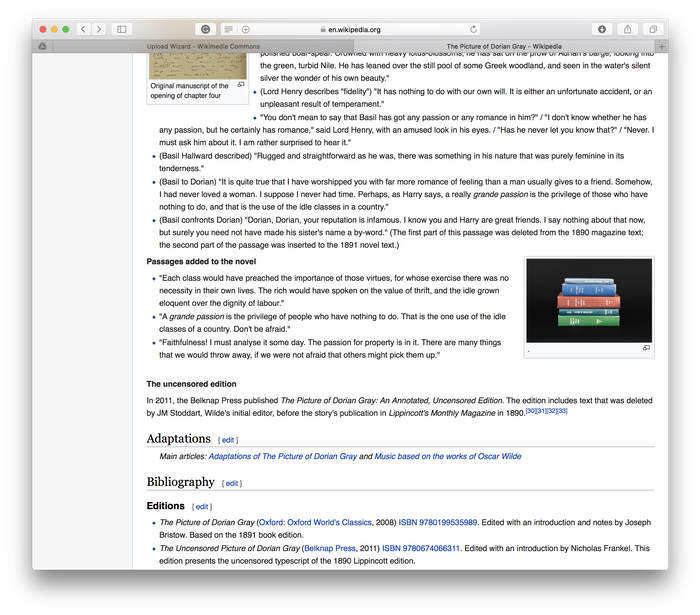Open citation reference [32]

(x=552, y=411)
